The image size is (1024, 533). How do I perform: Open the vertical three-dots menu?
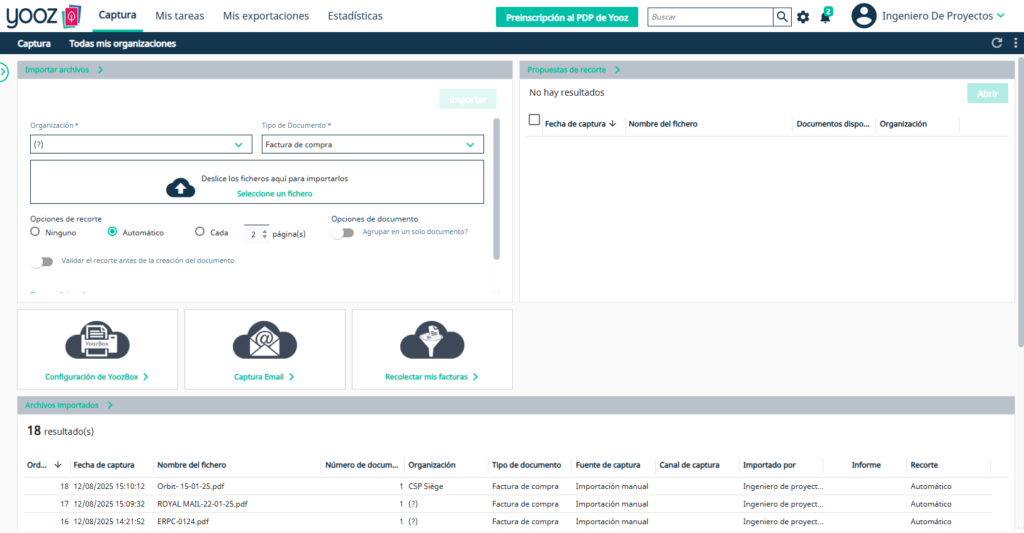[x=1016, y=43]
